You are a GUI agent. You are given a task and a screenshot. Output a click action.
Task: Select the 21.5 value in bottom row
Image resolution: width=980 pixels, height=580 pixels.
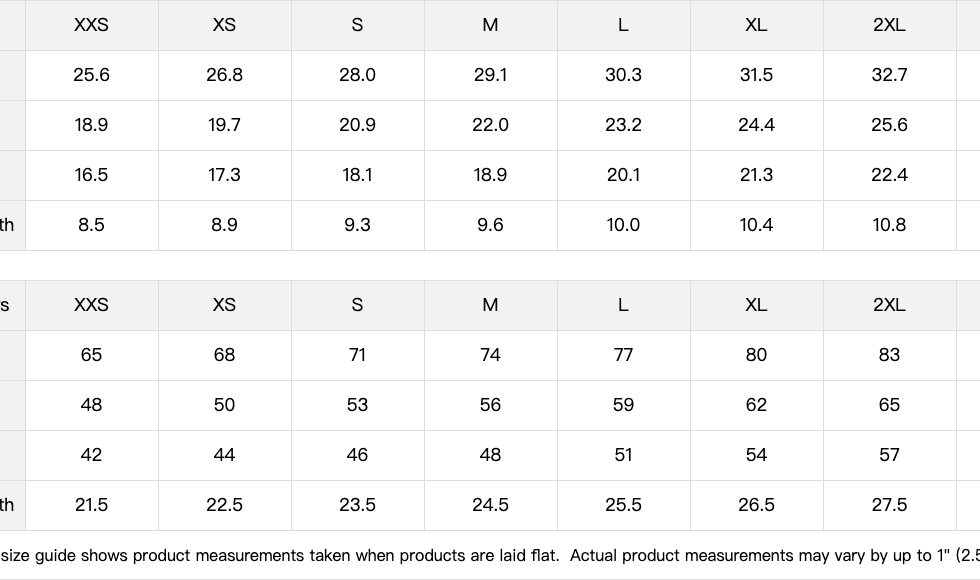[91, 505]
